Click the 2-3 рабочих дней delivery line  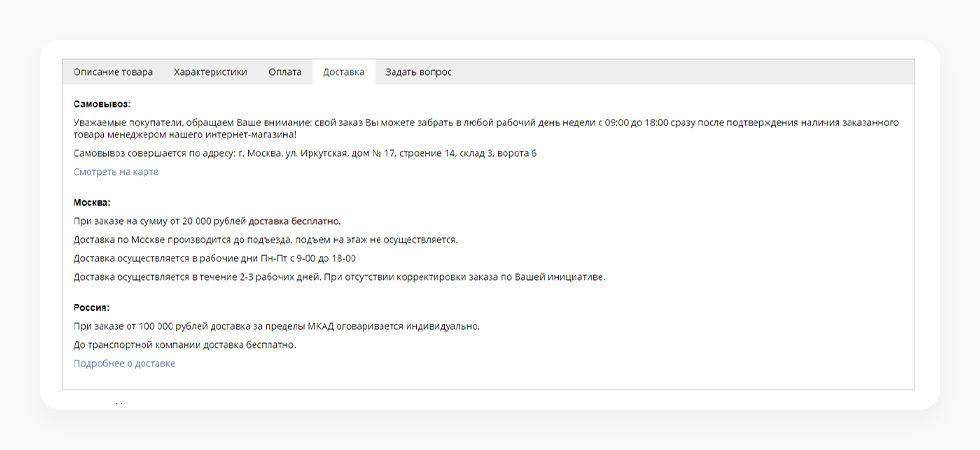pos(340,277)
